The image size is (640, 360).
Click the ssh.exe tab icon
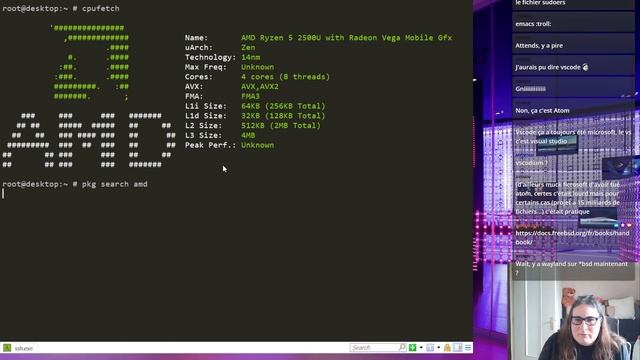[7, 348]
